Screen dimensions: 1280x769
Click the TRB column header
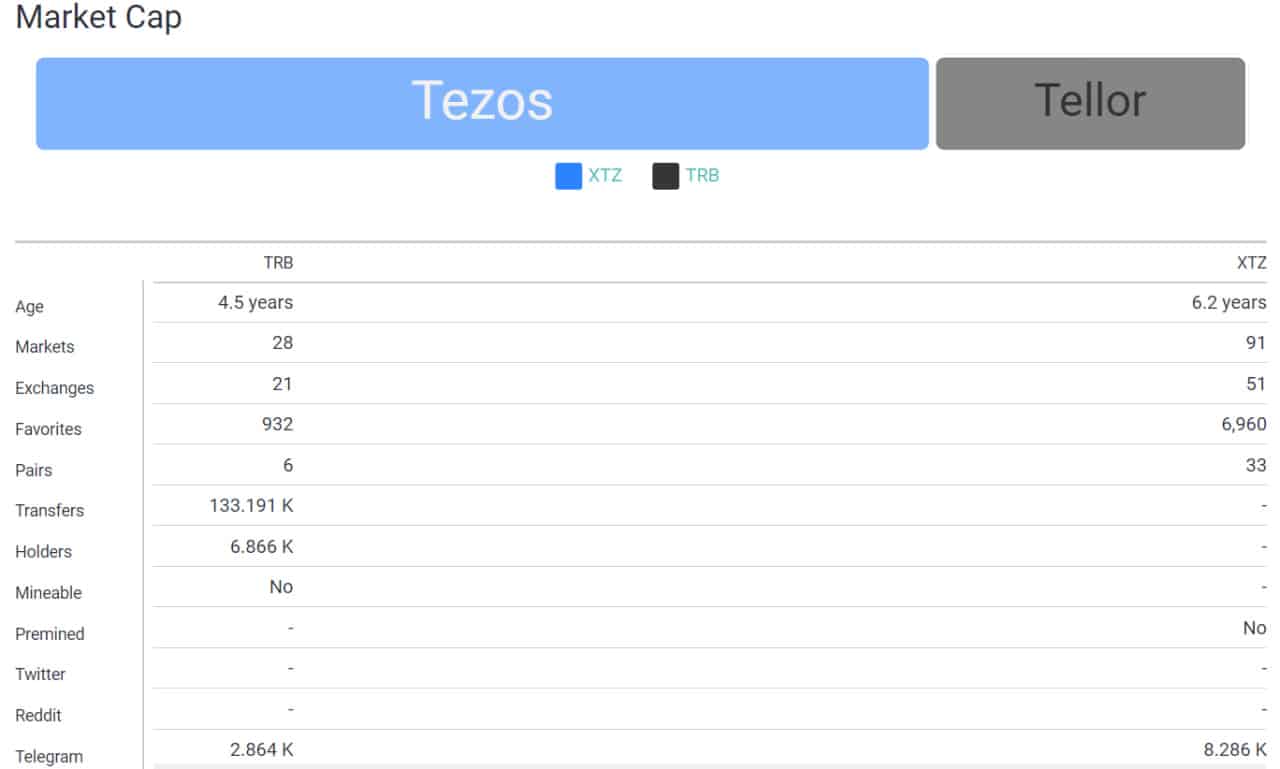(x=278, y=263)
